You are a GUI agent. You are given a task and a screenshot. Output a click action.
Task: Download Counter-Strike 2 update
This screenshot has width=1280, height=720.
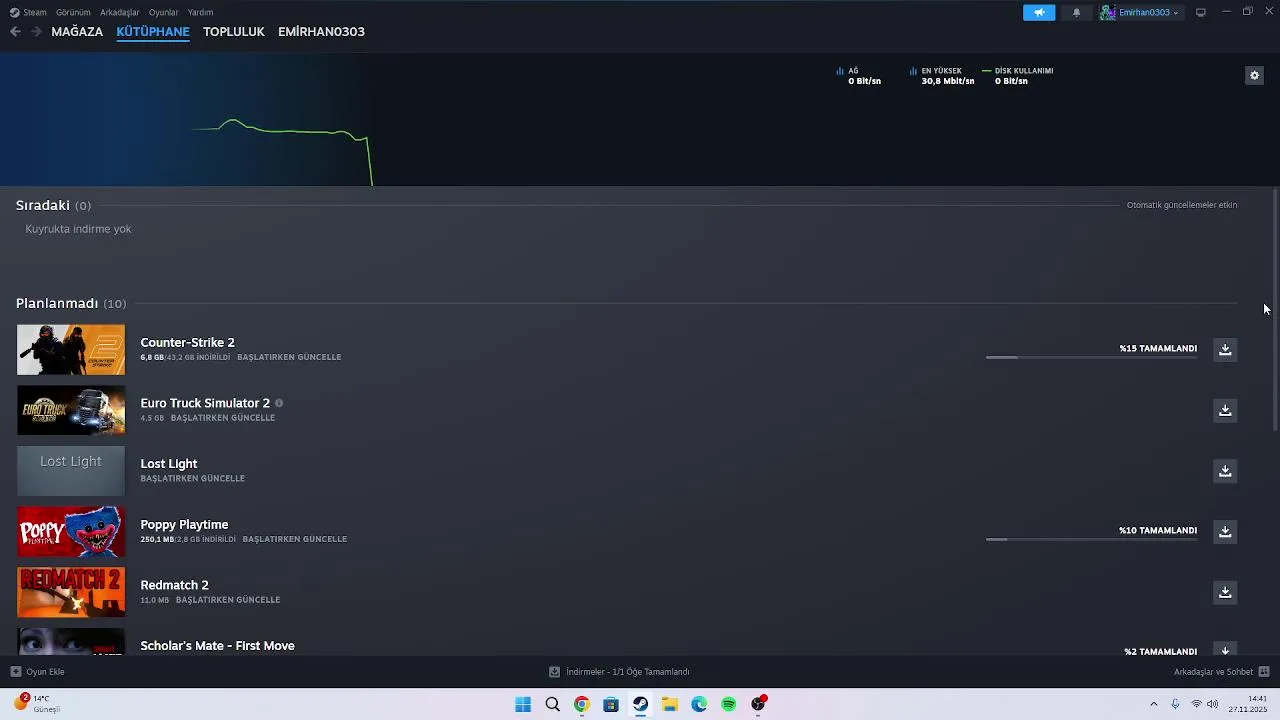[1225, 349]
